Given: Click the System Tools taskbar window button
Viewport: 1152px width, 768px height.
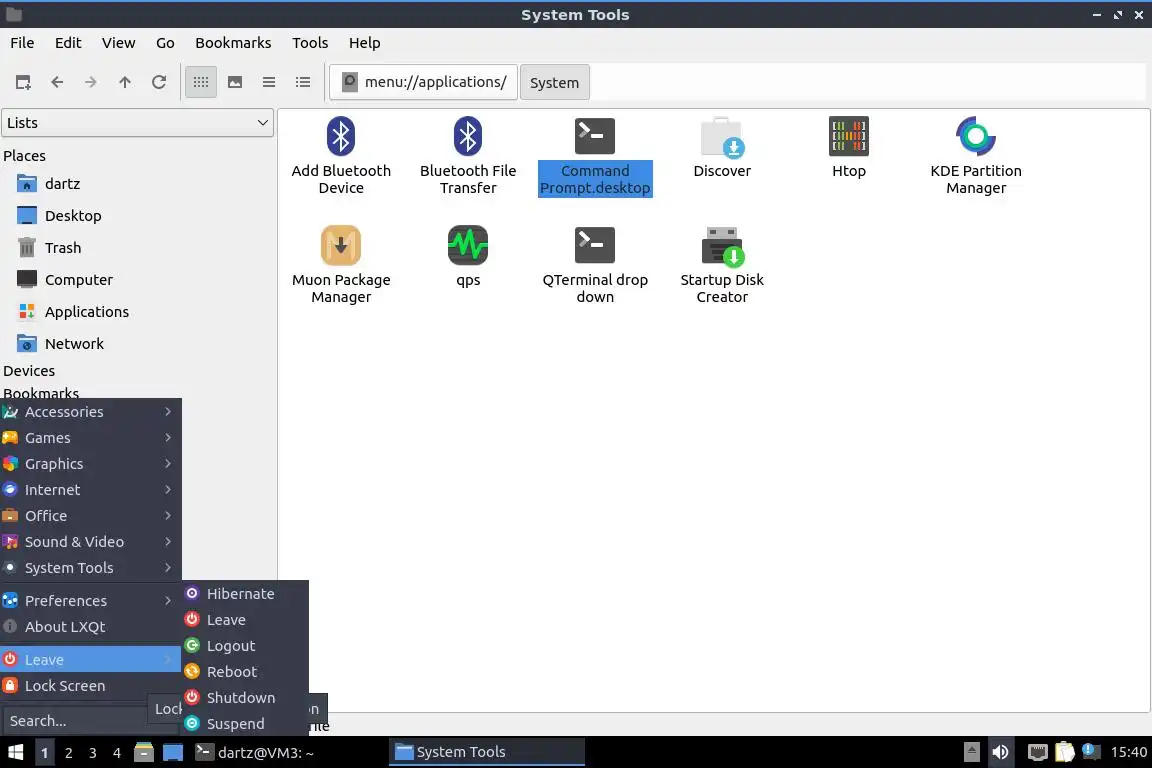Looking at the screenshot, I should 486,752.
